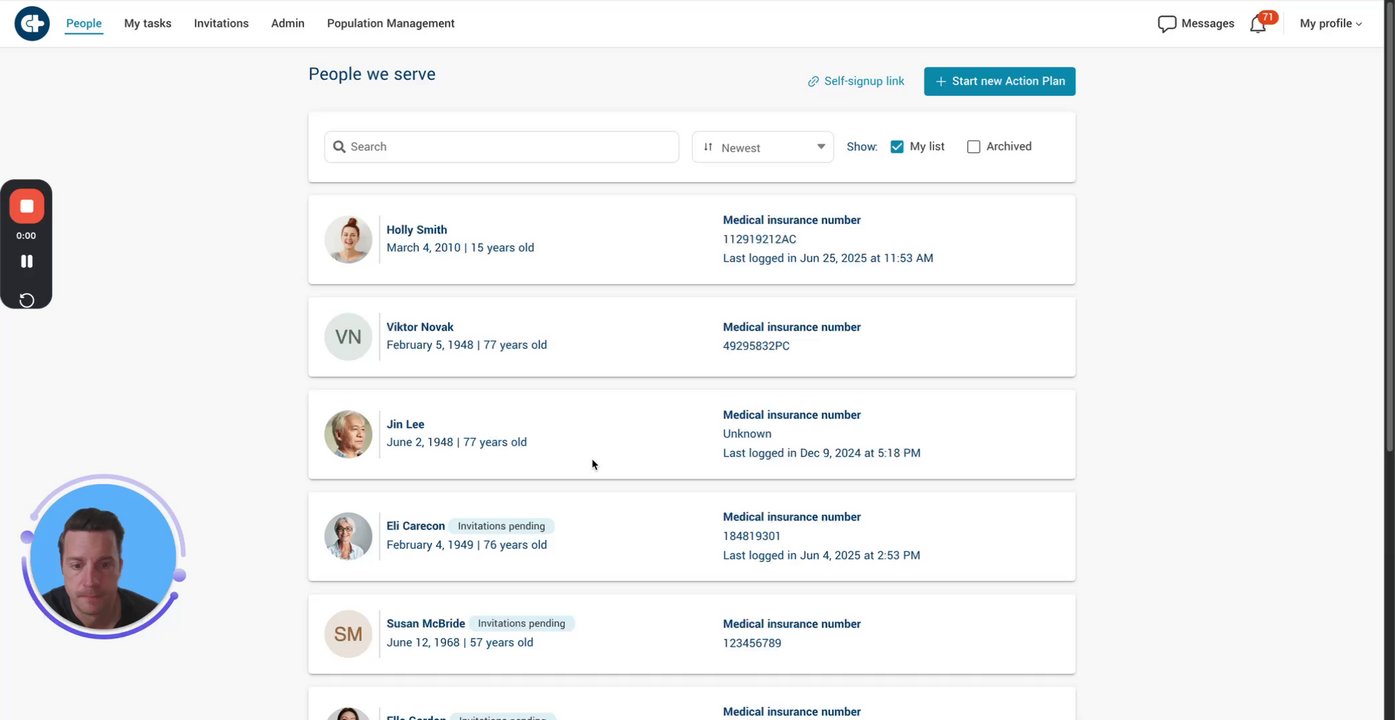Stop the screen recording
The height and width of the screenshot is (720, 1395).
click(x=27, y=206)
